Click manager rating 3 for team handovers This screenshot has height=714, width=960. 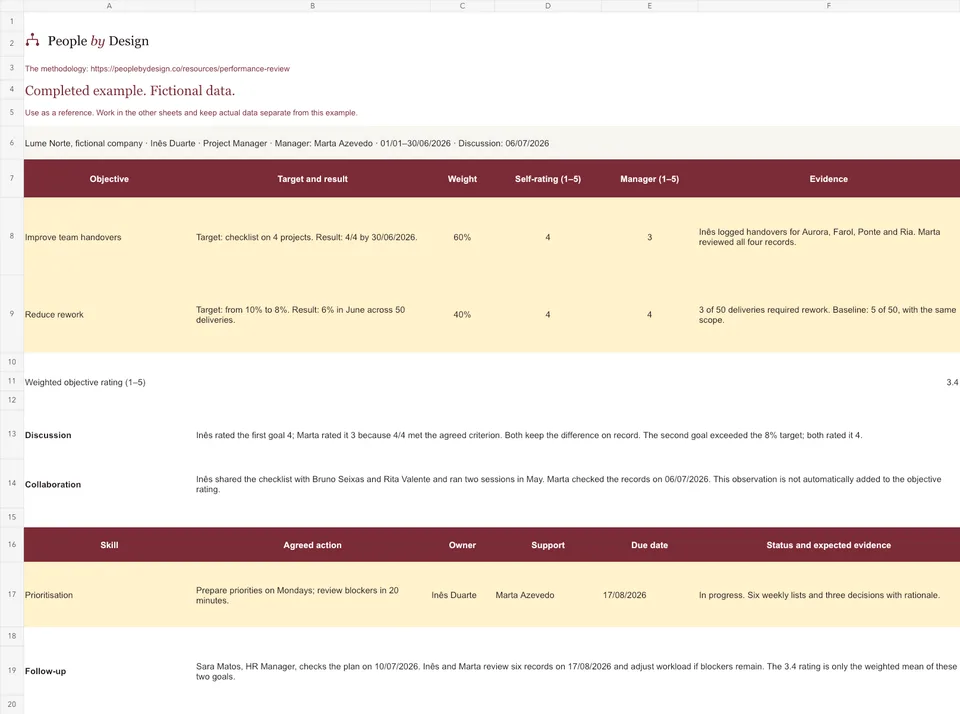pos(650,237)
